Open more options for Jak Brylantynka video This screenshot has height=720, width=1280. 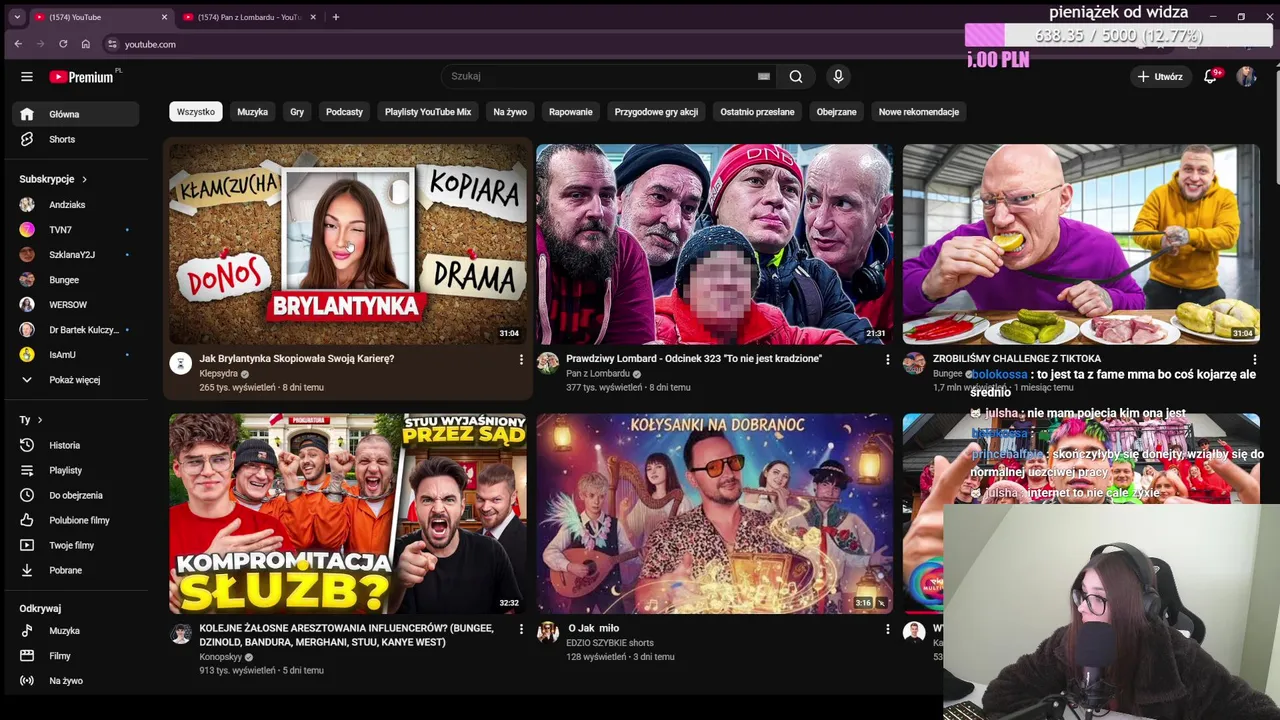click(x=521, y=359)
